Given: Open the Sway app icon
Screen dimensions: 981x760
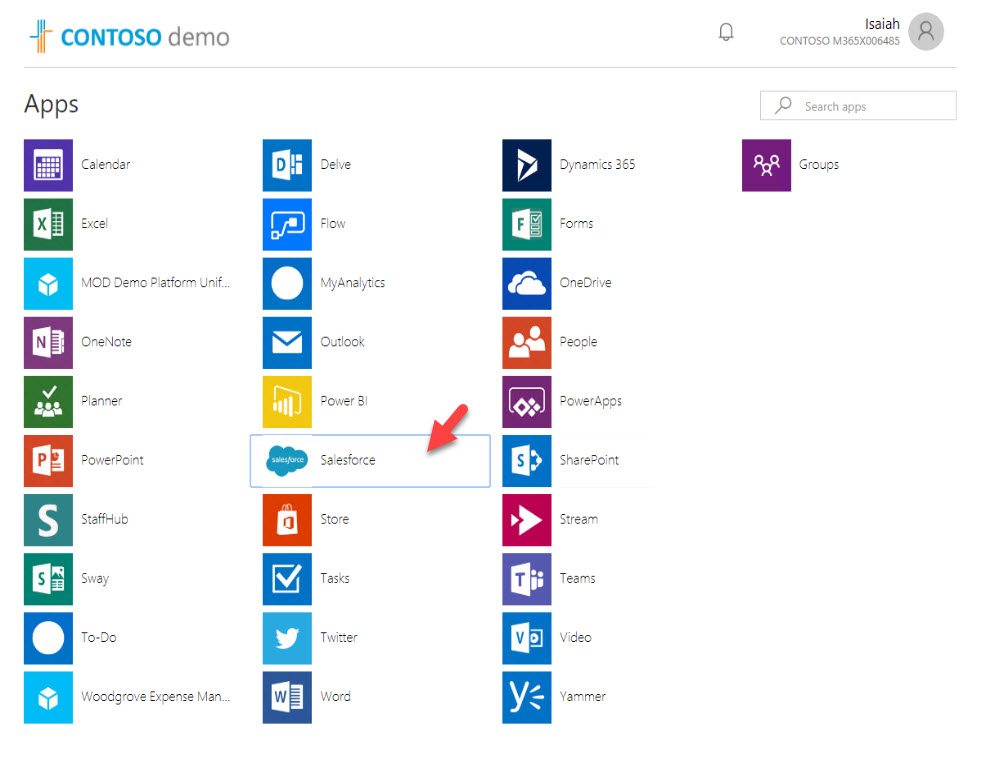Looking at the screenshot, I should [x=48, y=579].
